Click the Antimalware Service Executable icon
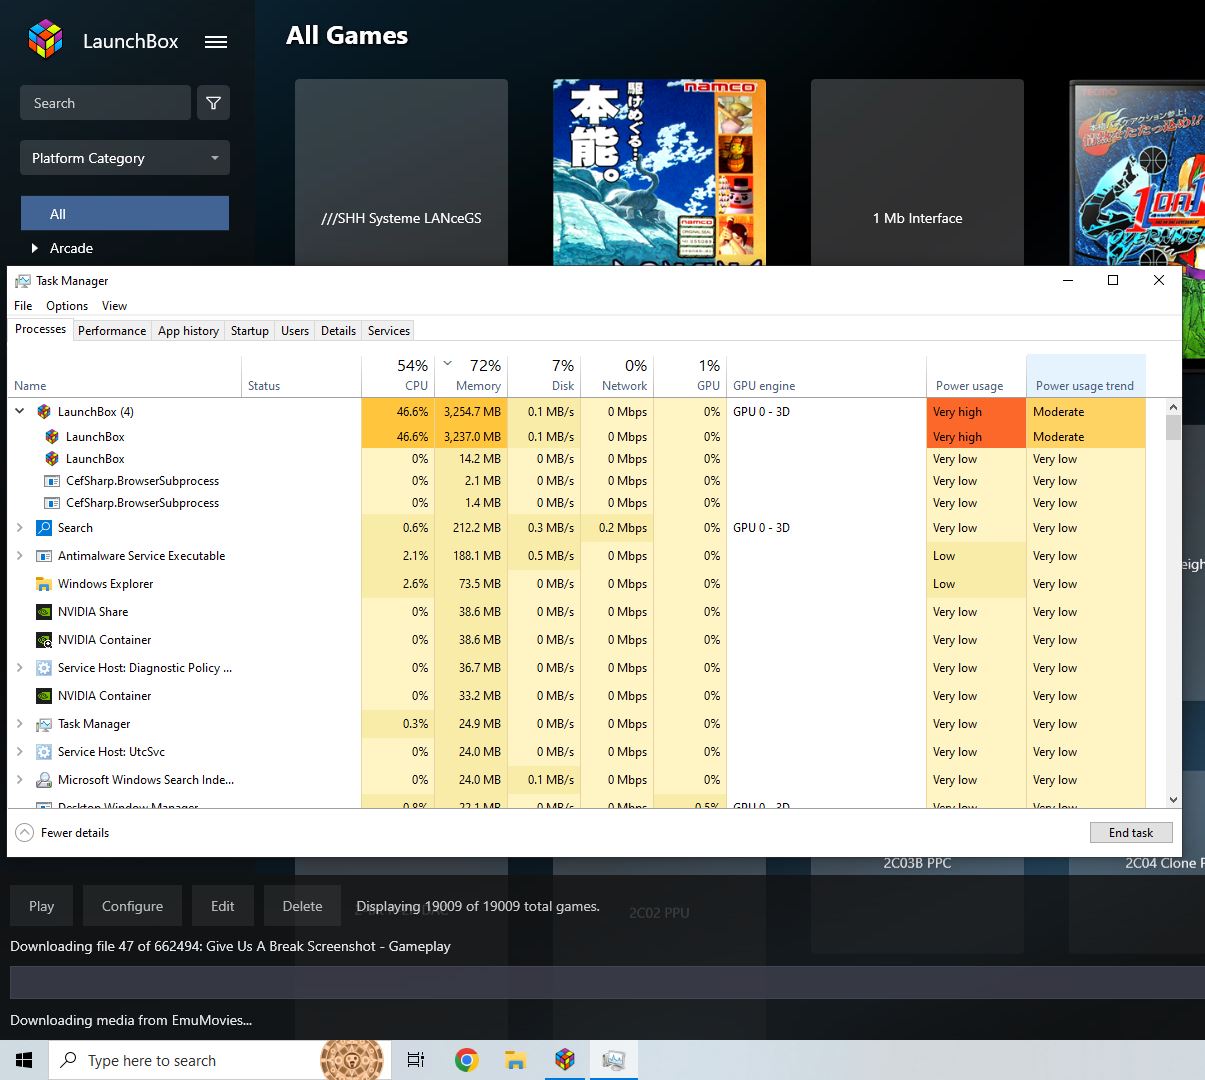 pos(44,556)
